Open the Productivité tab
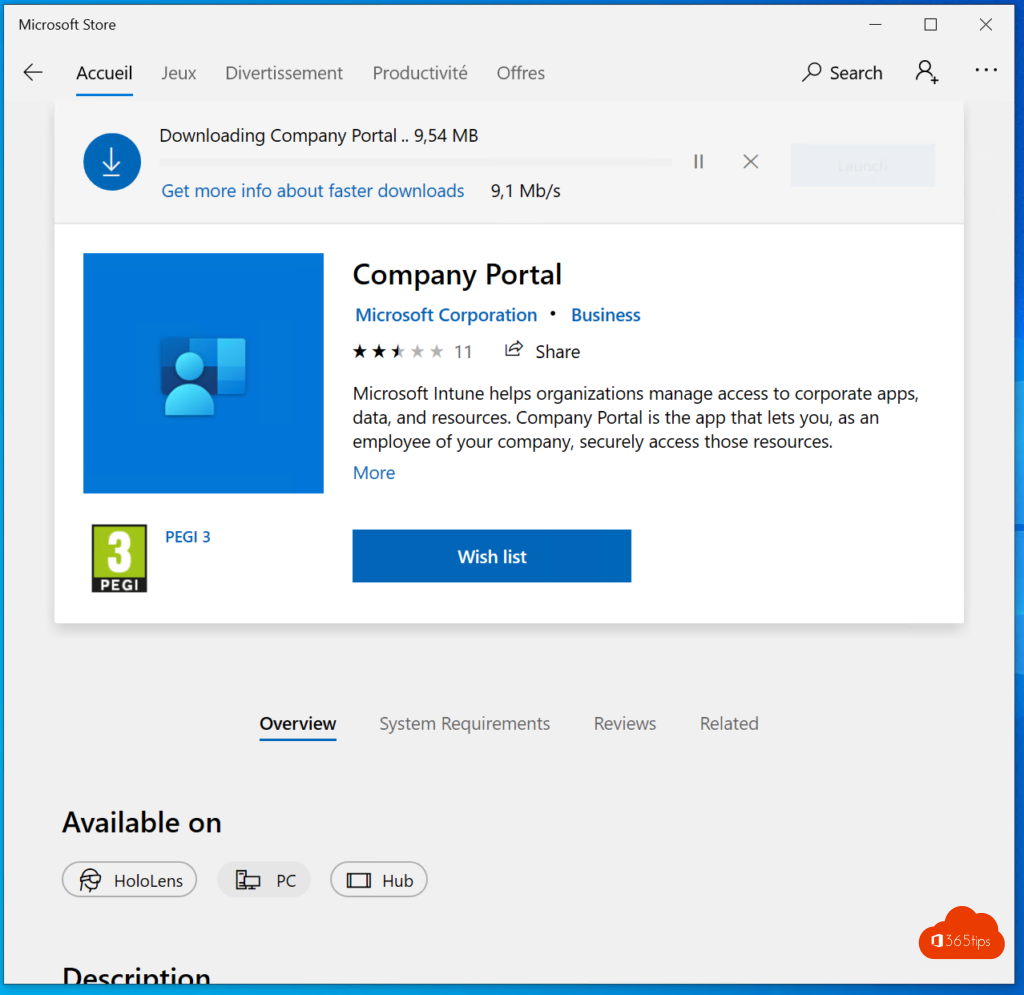This screenshot has height=995, width=1024. point(420,73)
